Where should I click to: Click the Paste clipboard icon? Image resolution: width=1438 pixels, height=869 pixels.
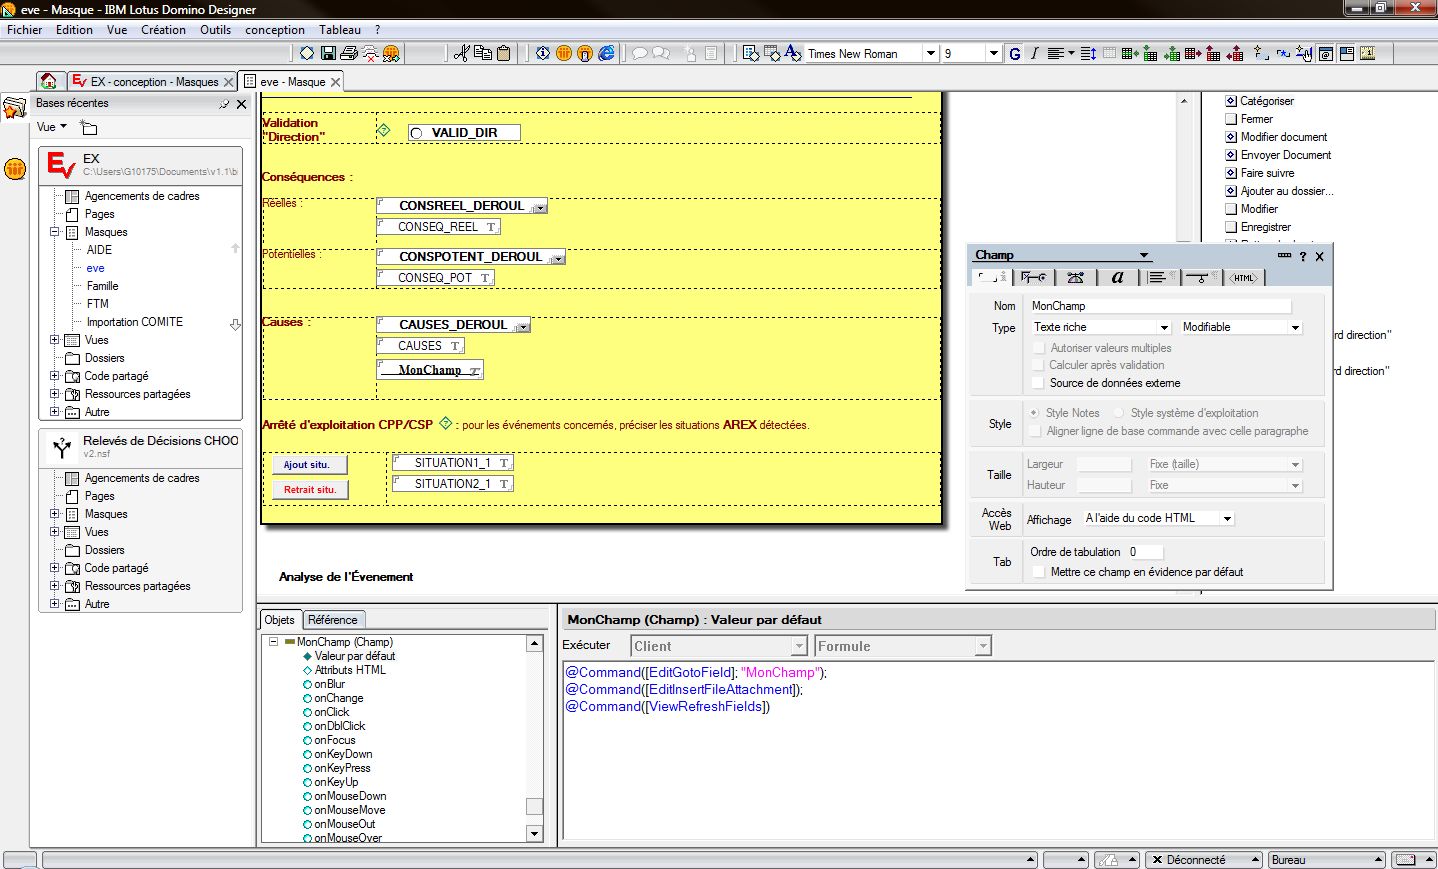503,53
